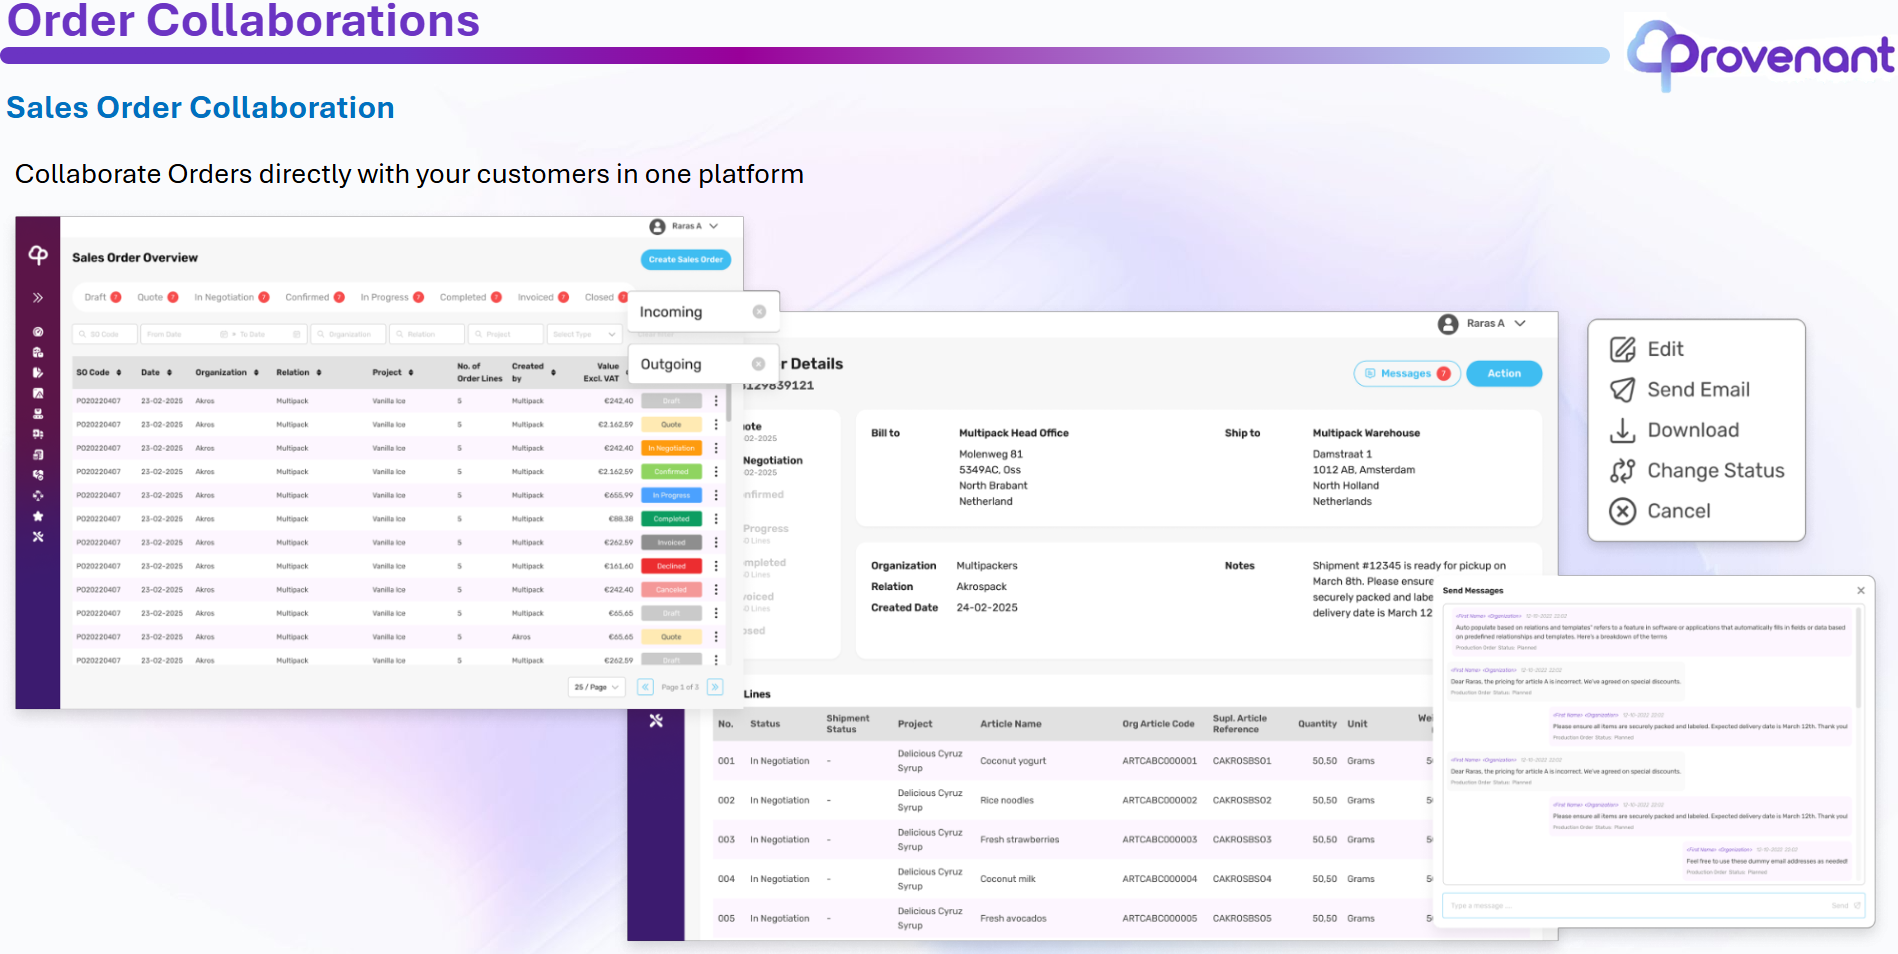1898x954 pixels.
Task: Type-in the SO Code search field
Action: pos(105,334)
